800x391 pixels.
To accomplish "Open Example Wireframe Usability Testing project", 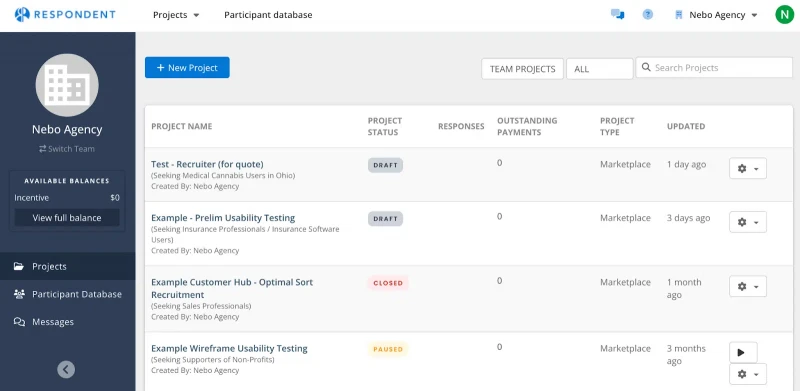I will coord(229,349).
